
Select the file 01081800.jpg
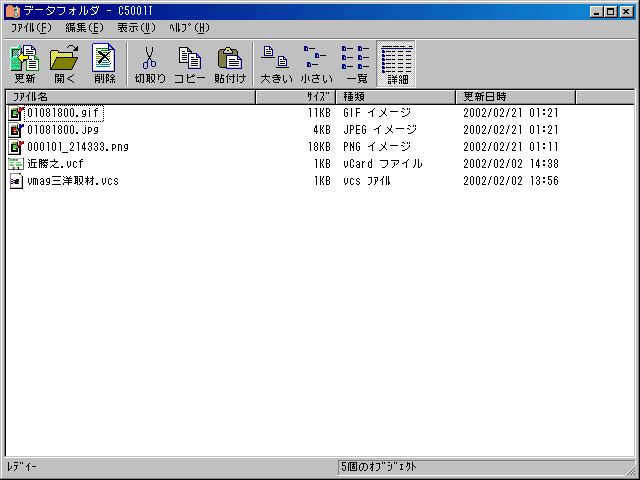[x=62, y=130]
